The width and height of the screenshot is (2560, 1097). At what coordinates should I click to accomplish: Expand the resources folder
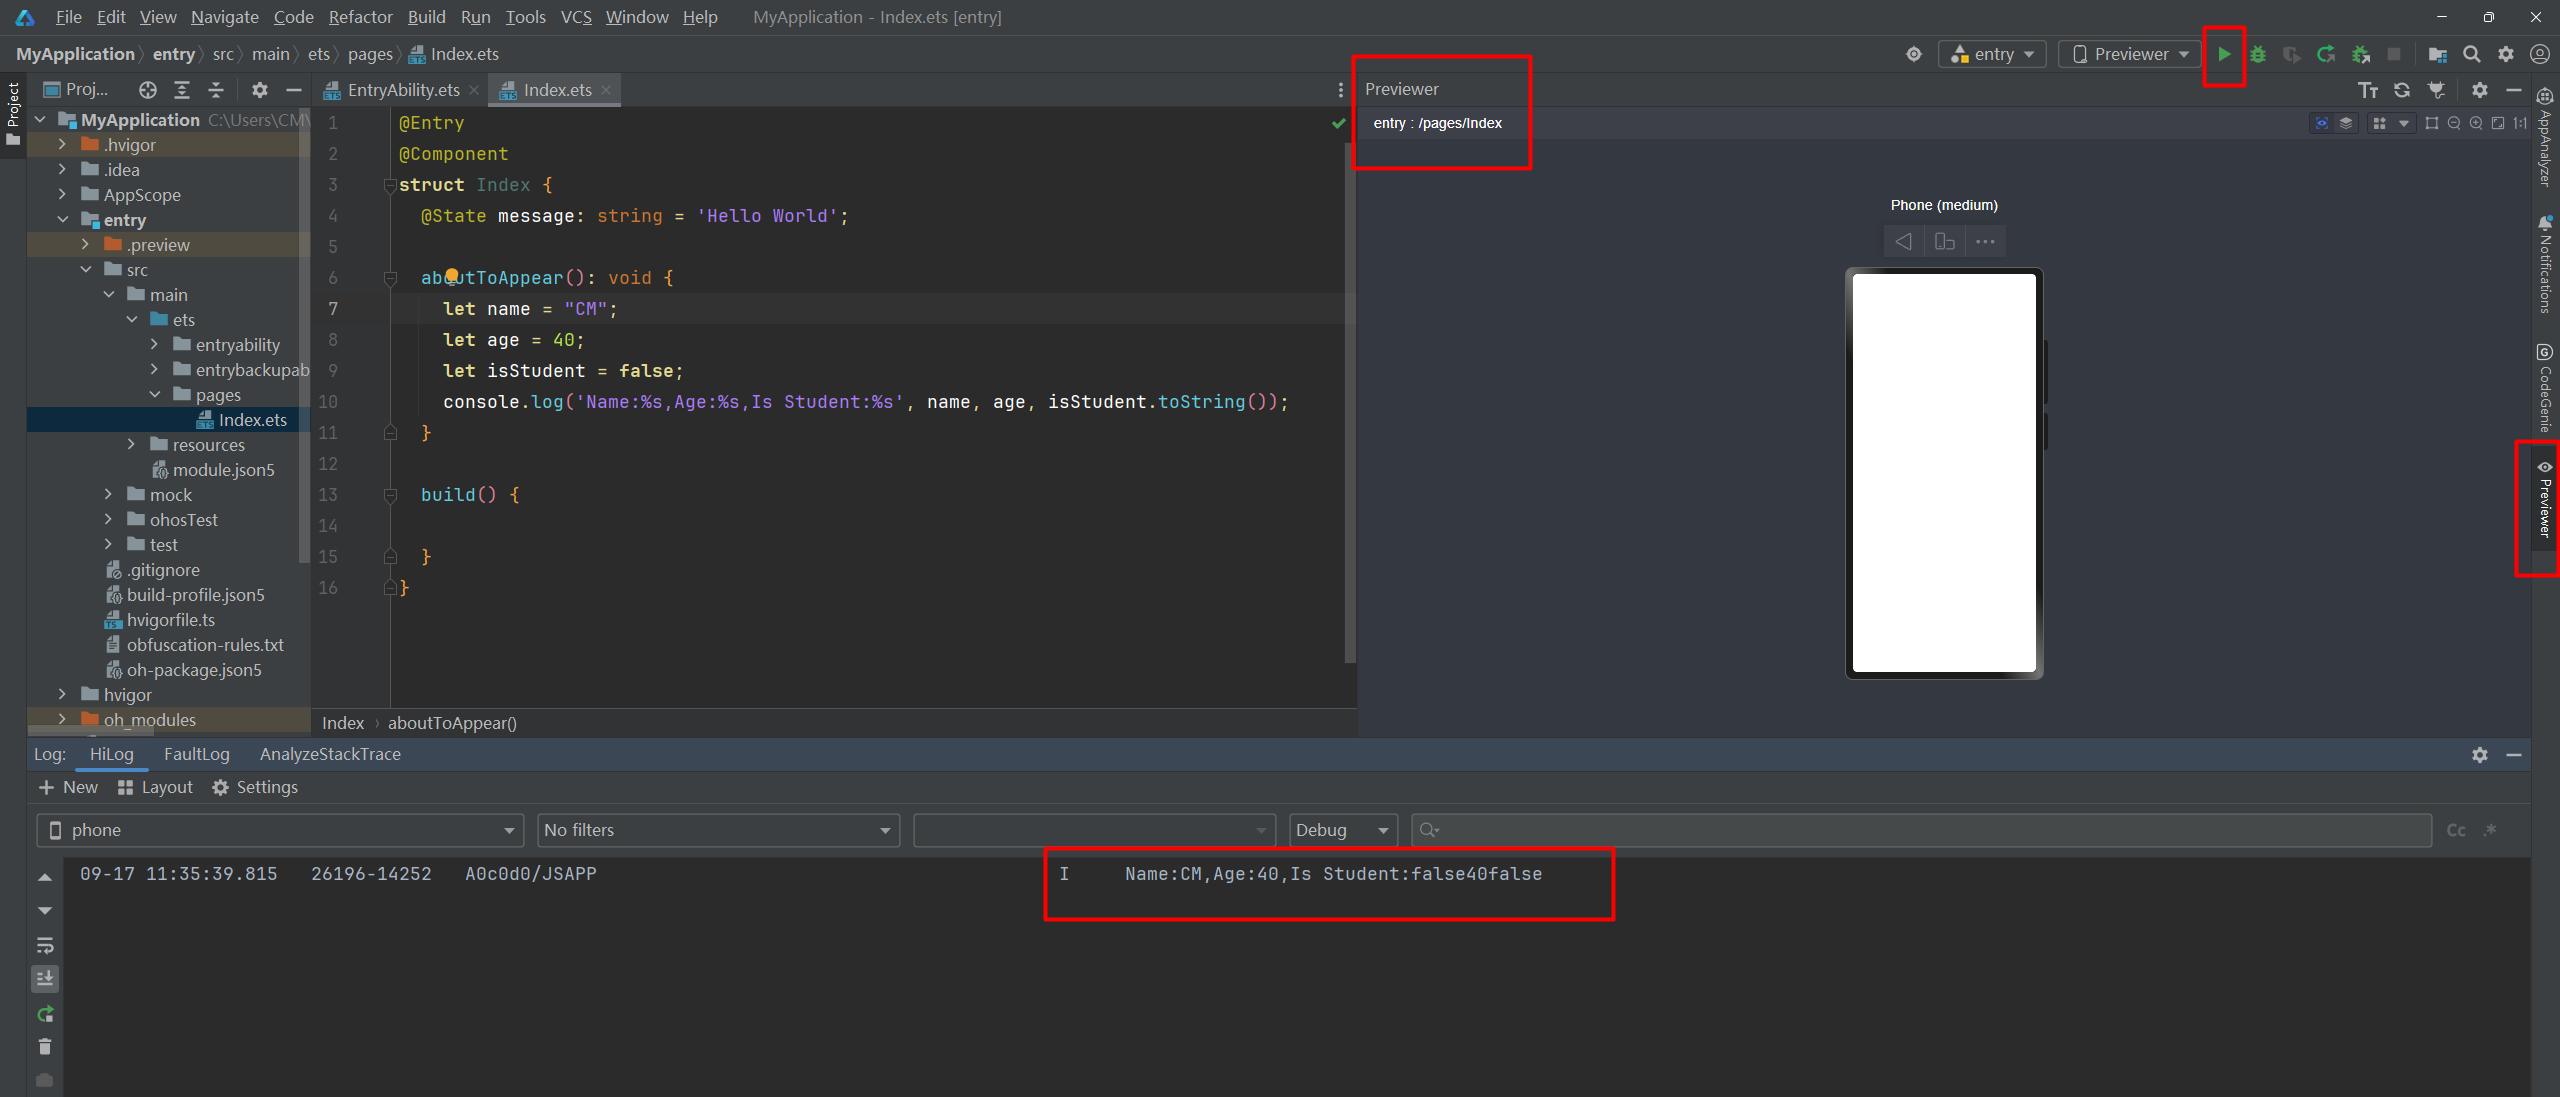pyautogui.click(x=131, y=445)
